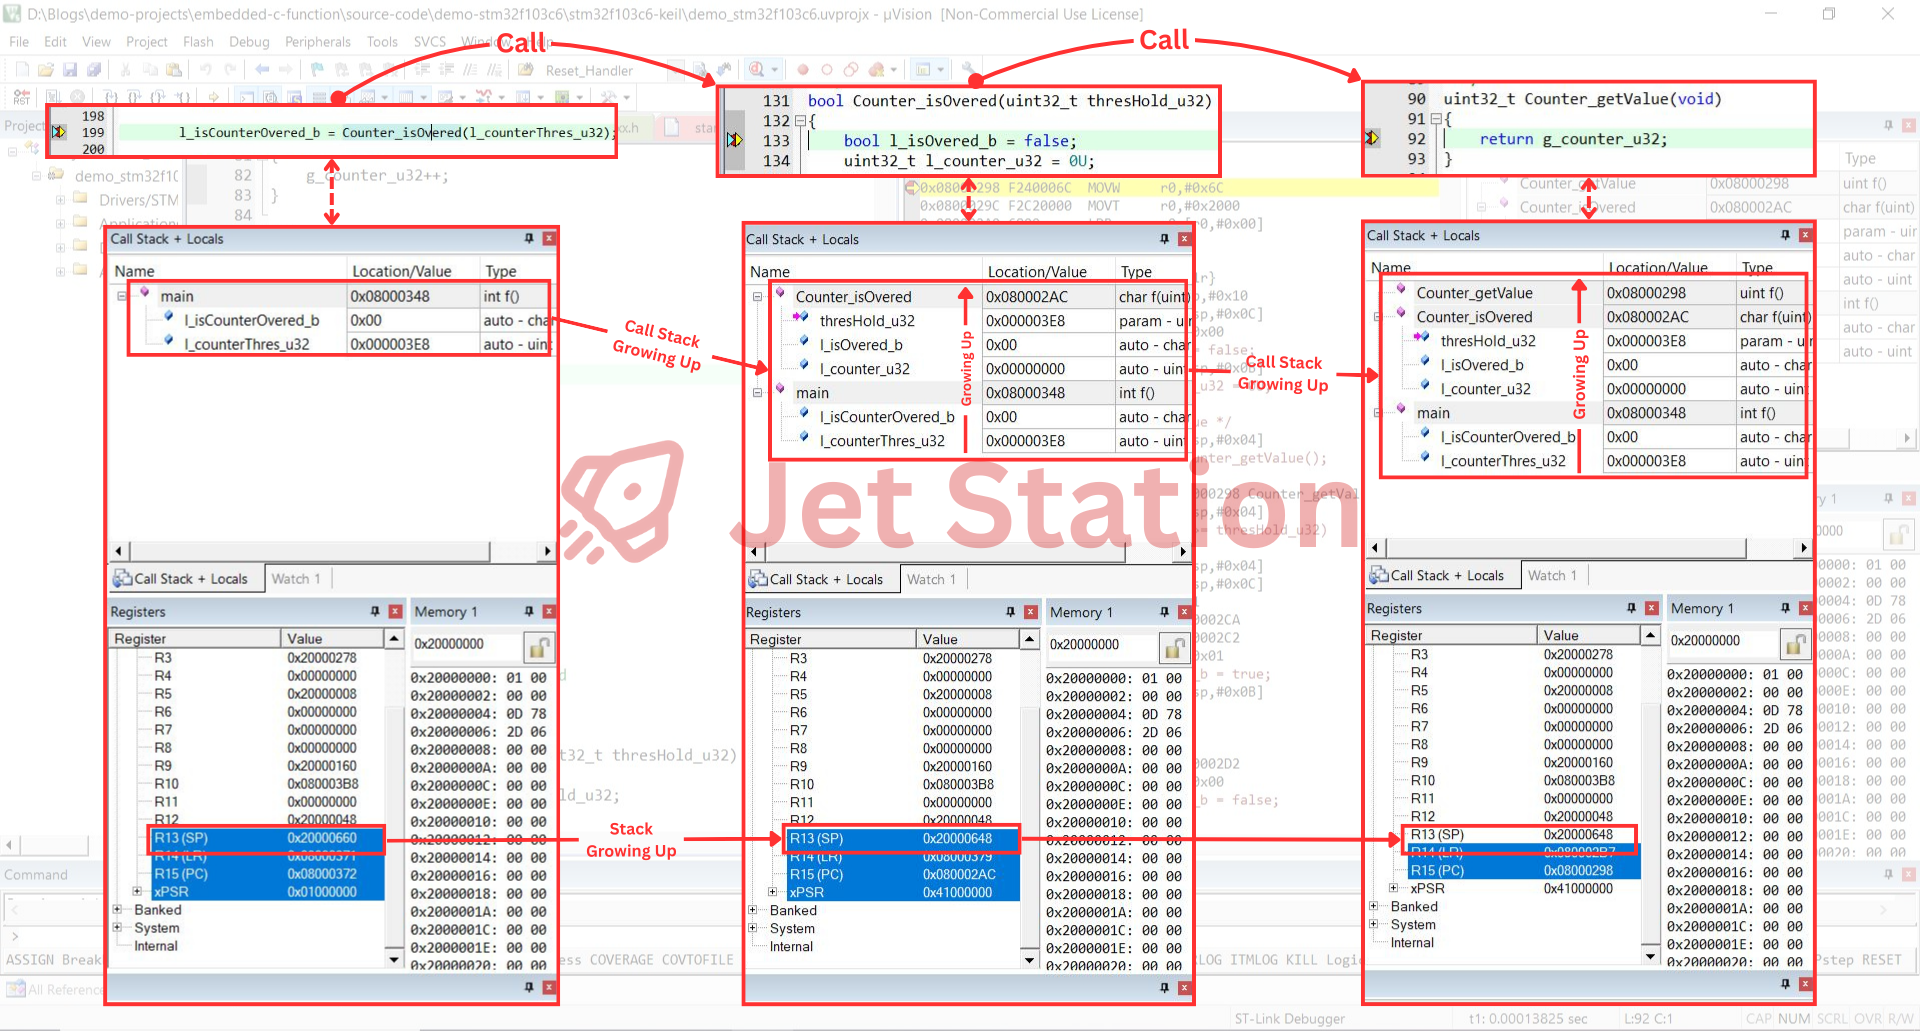Collapse Counter_isOvered node in middle call stack
1920x1031 pixels.
click(757, 297)
